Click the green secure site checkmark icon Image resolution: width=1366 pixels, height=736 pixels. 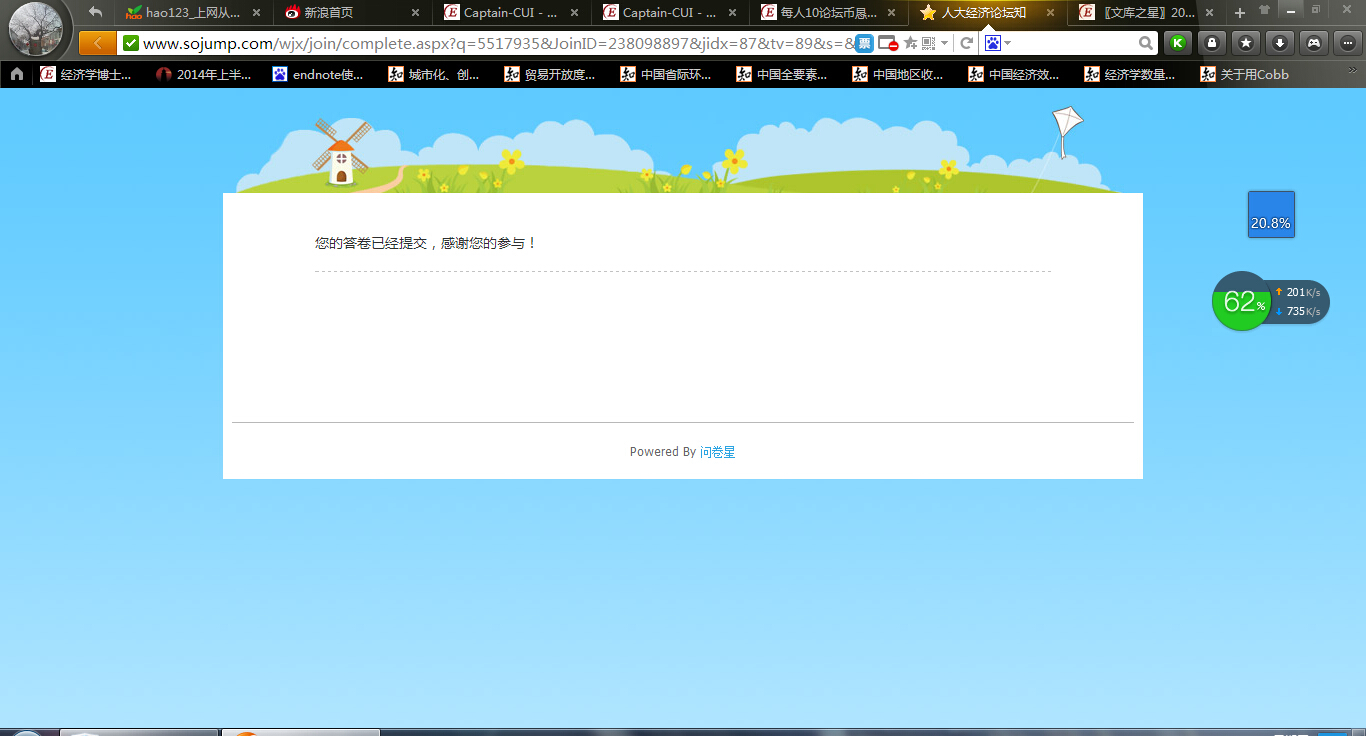click(x=131, y=43)
